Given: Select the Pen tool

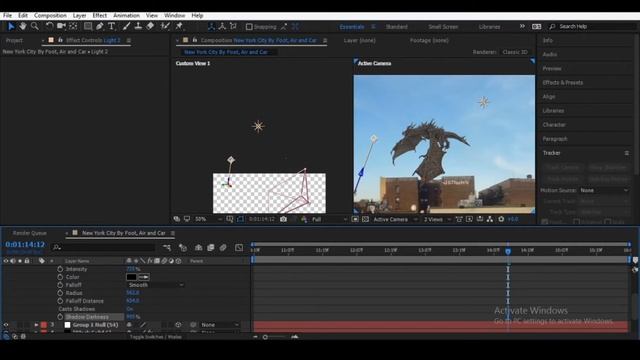Looking at the screenshot, I should tap(100, 27).
